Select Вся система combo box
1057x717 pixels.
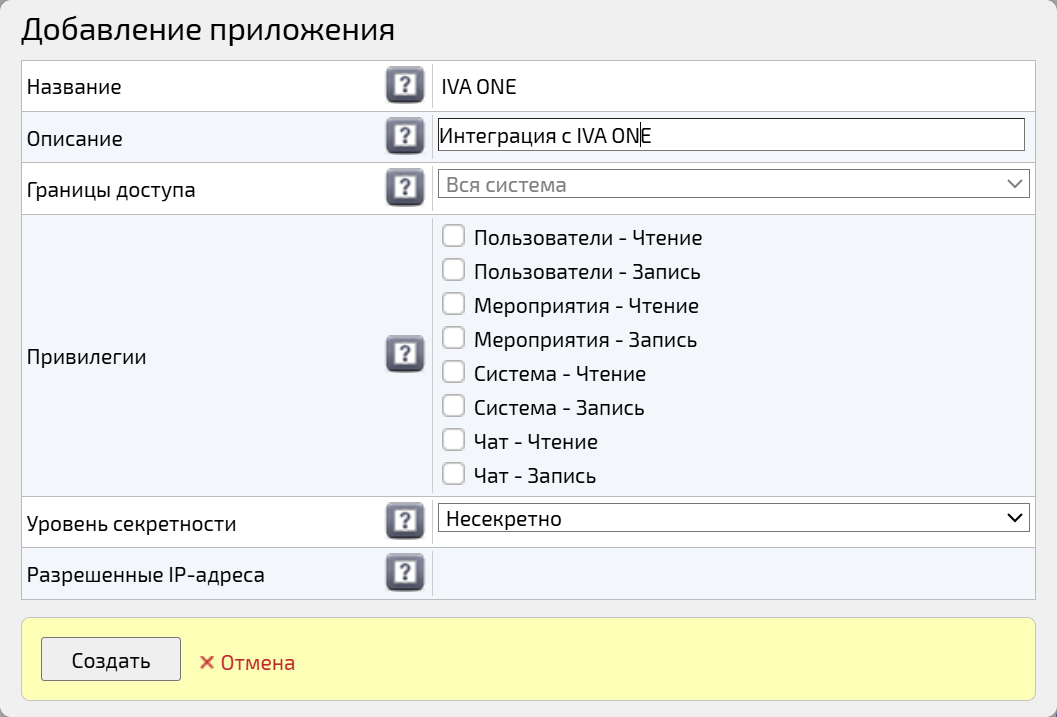[735, 183]
